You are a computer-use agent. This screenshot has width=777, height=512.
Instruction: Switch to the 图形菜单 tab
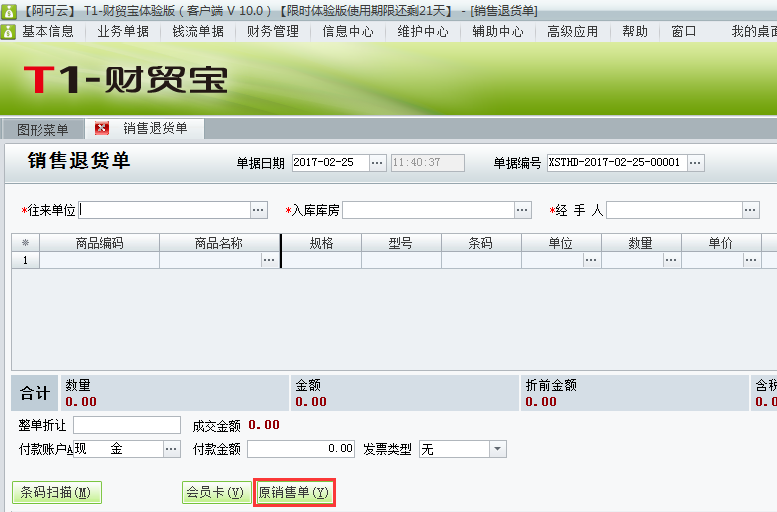pyautogui.click(x=43, y=130)
